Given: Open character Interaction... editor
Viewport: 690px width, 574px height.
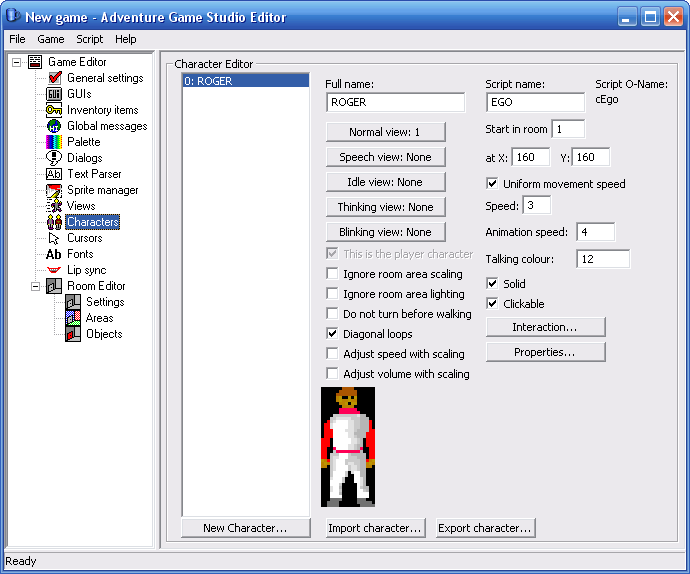Looking at the screenshot, I should tap(546, 327).
